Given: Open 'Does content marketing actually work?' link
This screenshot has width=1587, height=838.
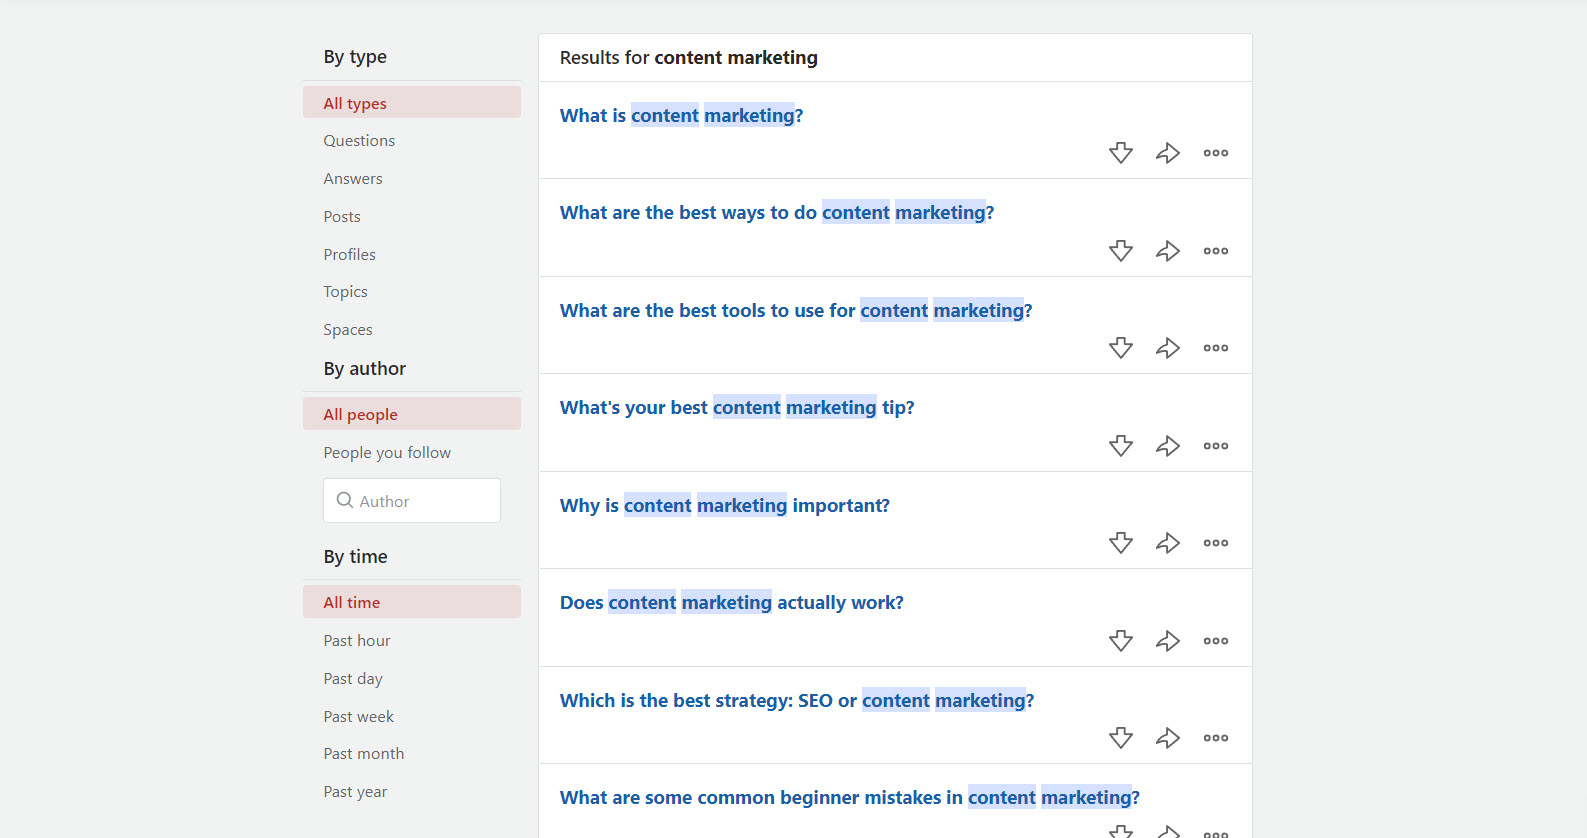Looking at the screenshot, I should [731, 603].
